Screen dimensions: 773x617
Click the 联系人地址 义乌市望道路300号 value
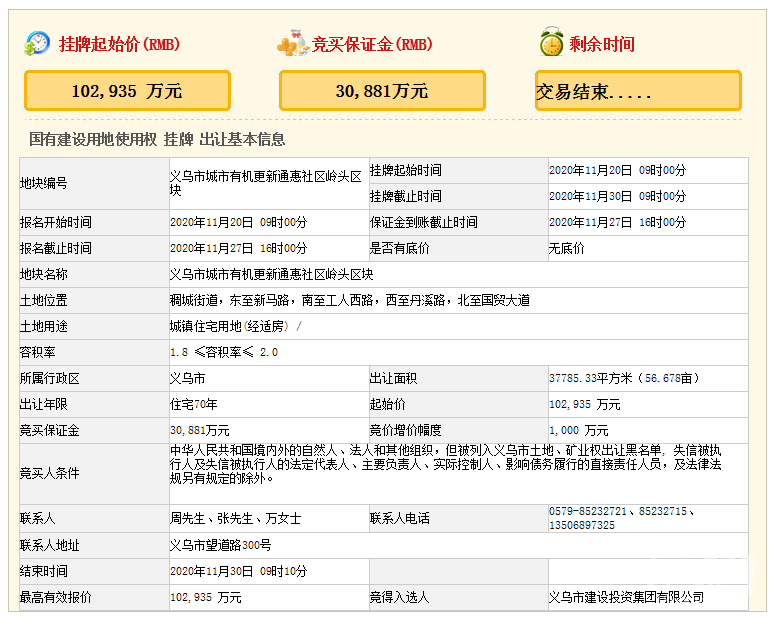(x=220, y=545)
